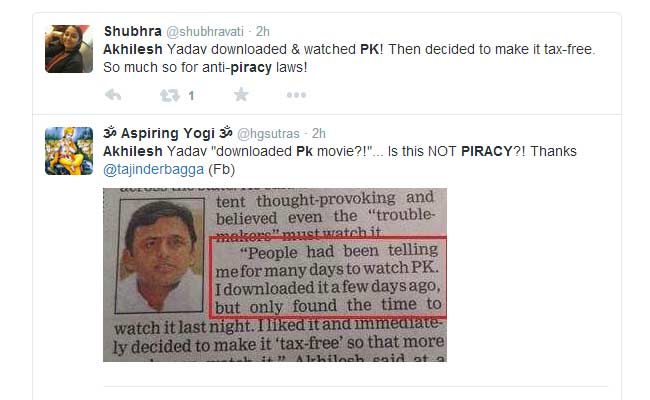Open the more options ellipsis on Shubhra's tweet
Screen dimensions: 650x400
[296, 95]
